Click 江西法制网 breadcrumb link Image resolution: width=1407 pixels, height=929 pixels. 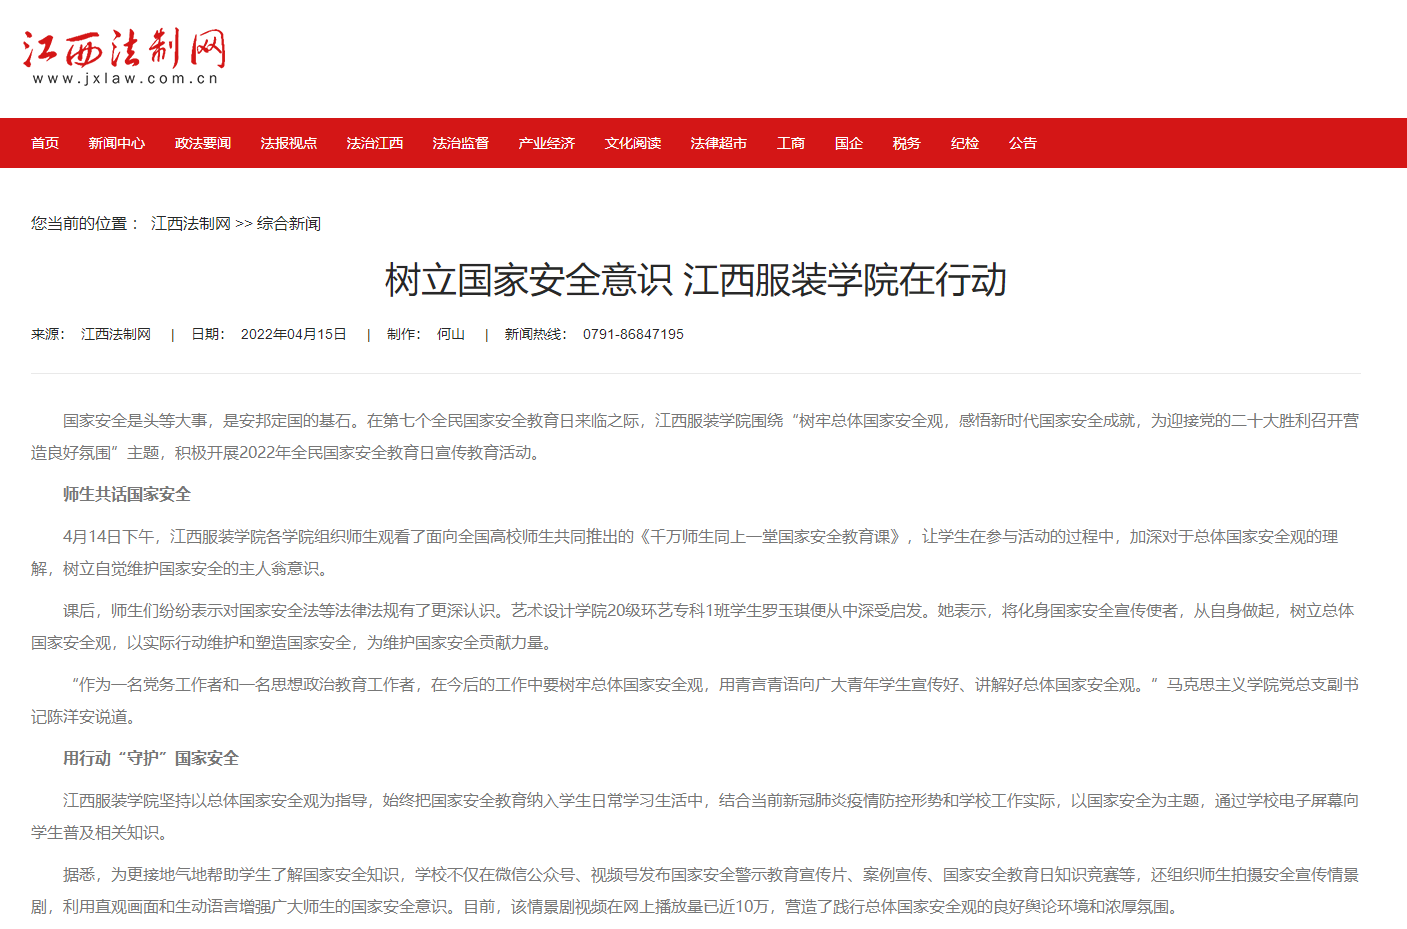point(191,223)
